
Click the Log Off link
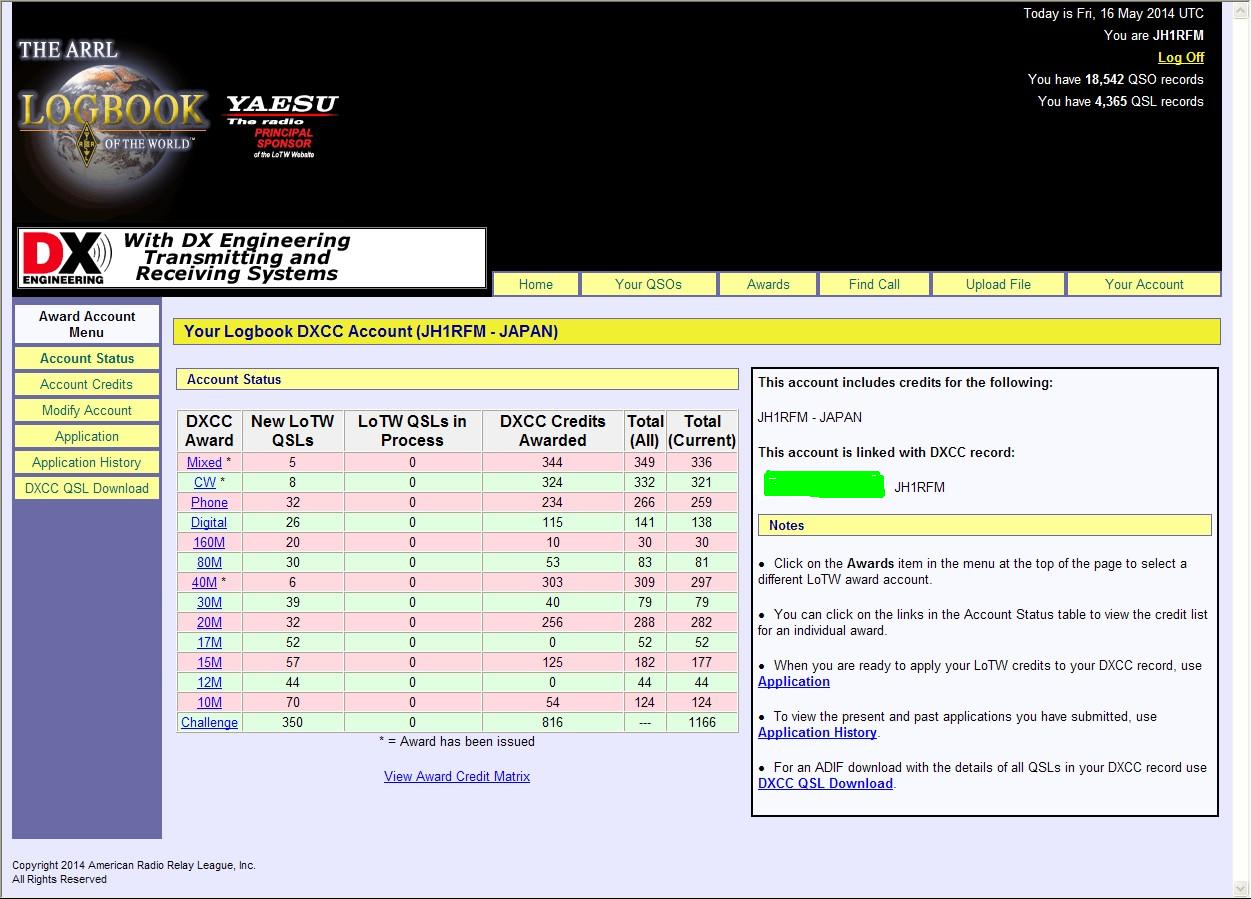coord(1180,57)
